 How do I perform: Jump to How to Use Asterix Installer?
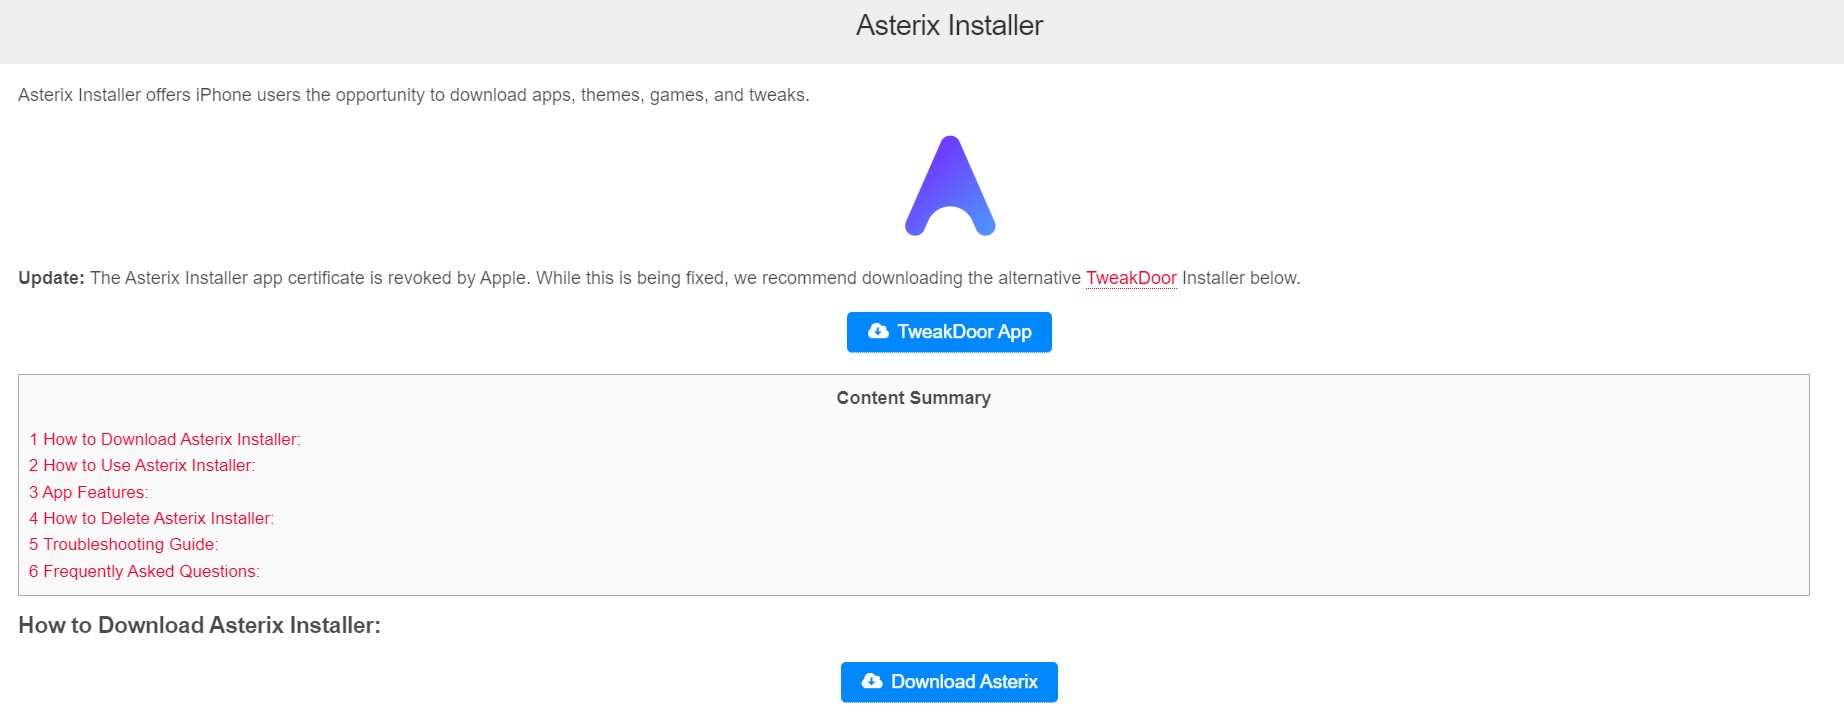[x=142, y=465]
